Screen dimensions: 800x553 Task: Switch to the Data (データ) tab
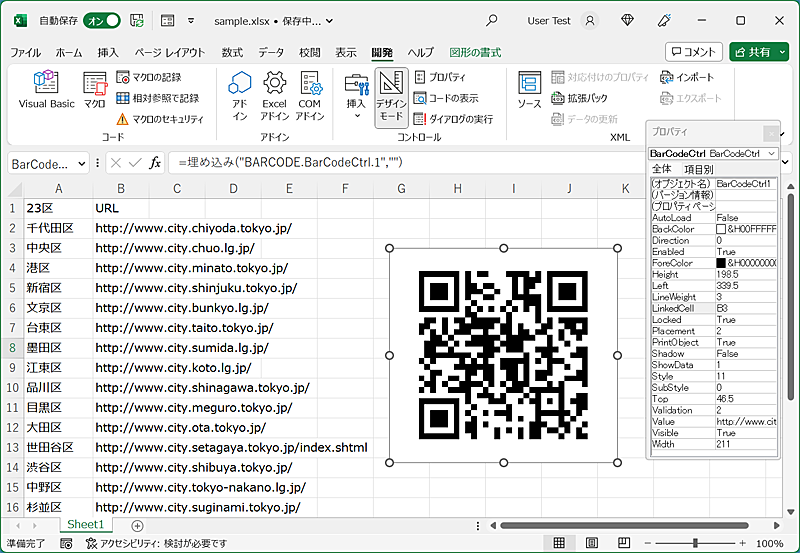271,53
